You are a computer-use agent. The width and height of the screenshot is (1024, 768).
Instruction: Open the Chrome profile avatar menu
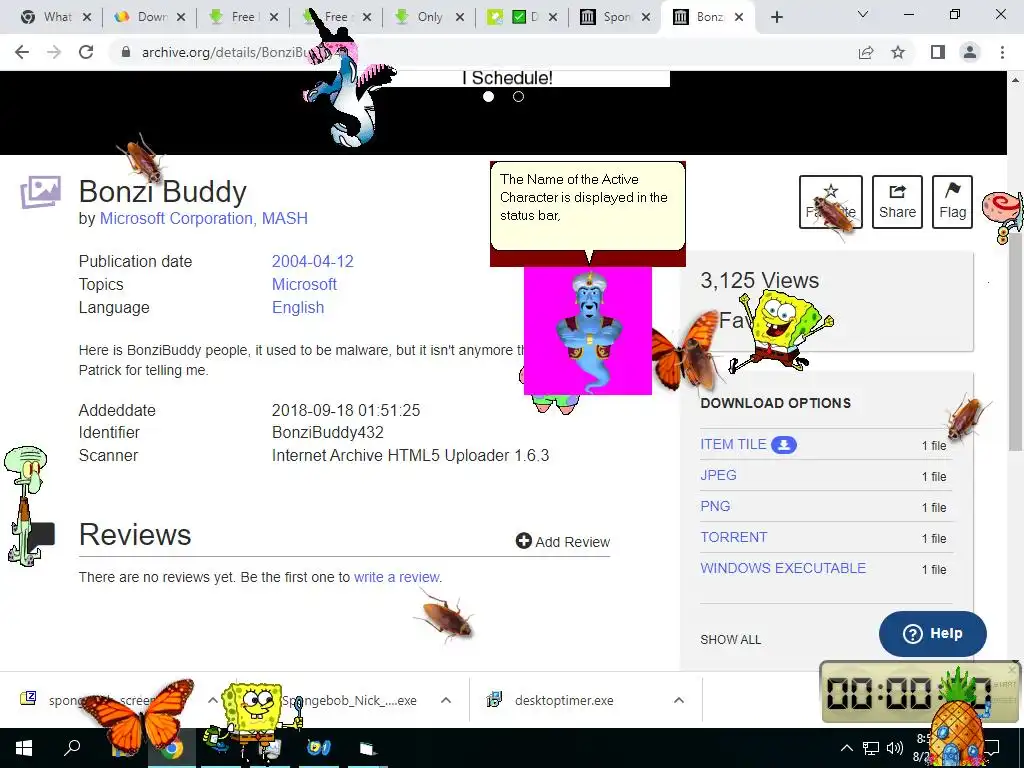pyautogui.click(x=970, y=52)
